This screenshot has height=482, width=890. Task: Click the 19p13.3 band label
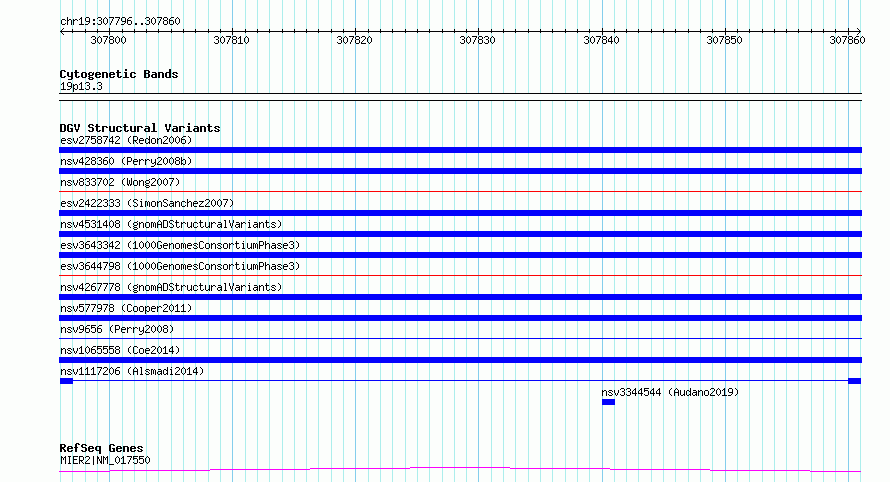click(81, 86)
